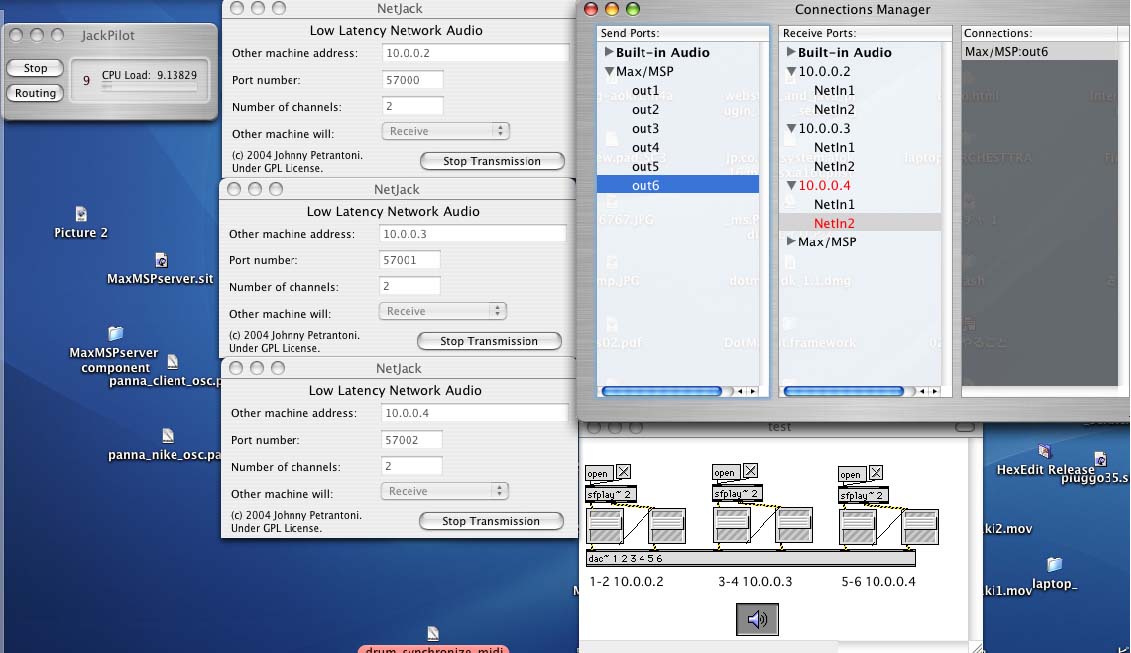
Task: Collapse the Max/MSP group in Send Ports
Action: tap(609, 72)
